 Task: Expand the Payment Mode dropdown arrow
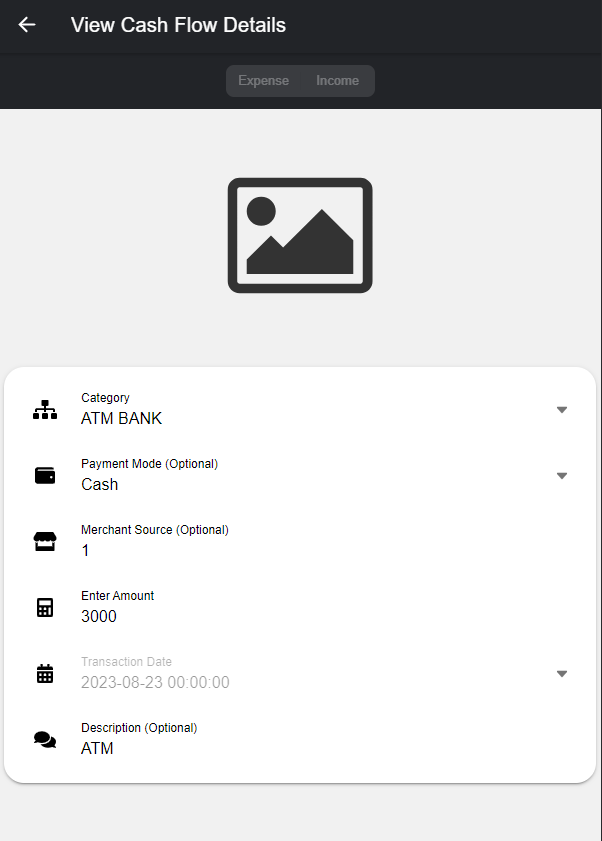[561, 476]
